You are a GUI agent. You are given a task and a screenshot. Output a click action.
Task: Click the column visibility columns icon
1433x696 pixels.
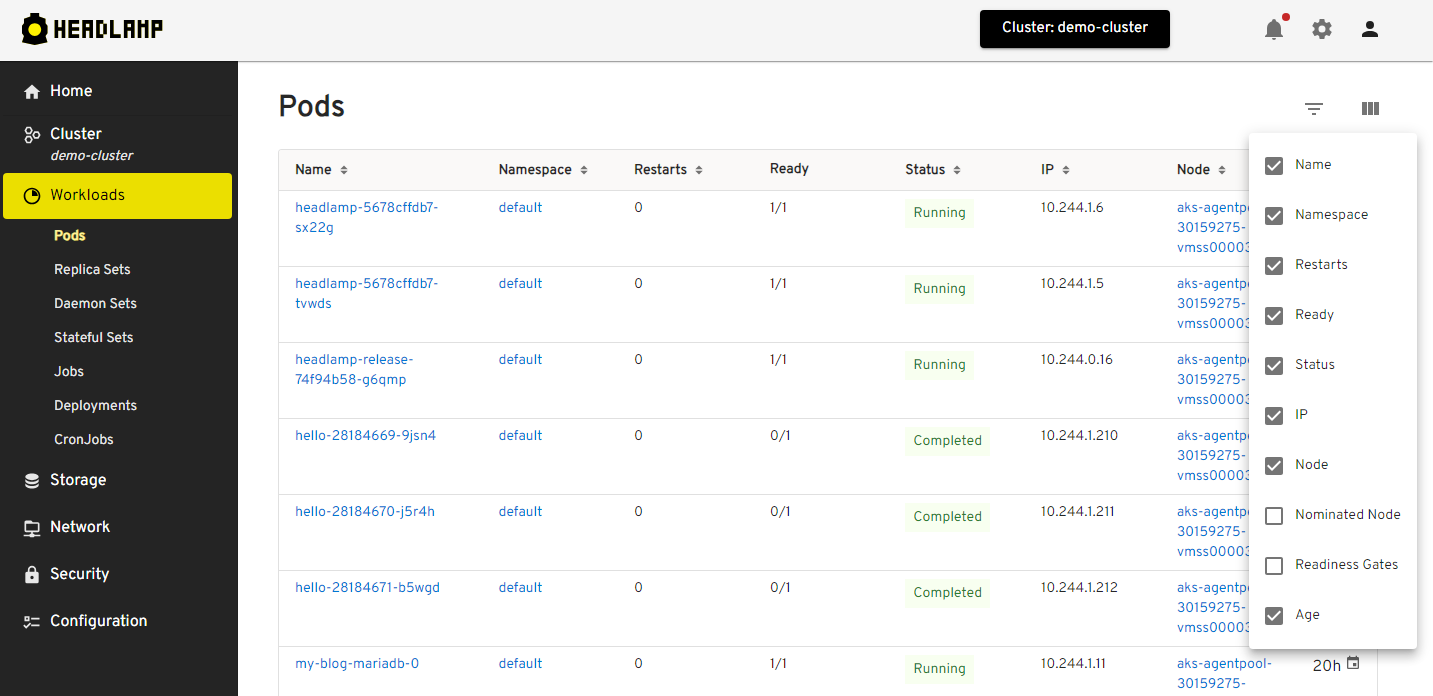click(x=1370, y=108)
